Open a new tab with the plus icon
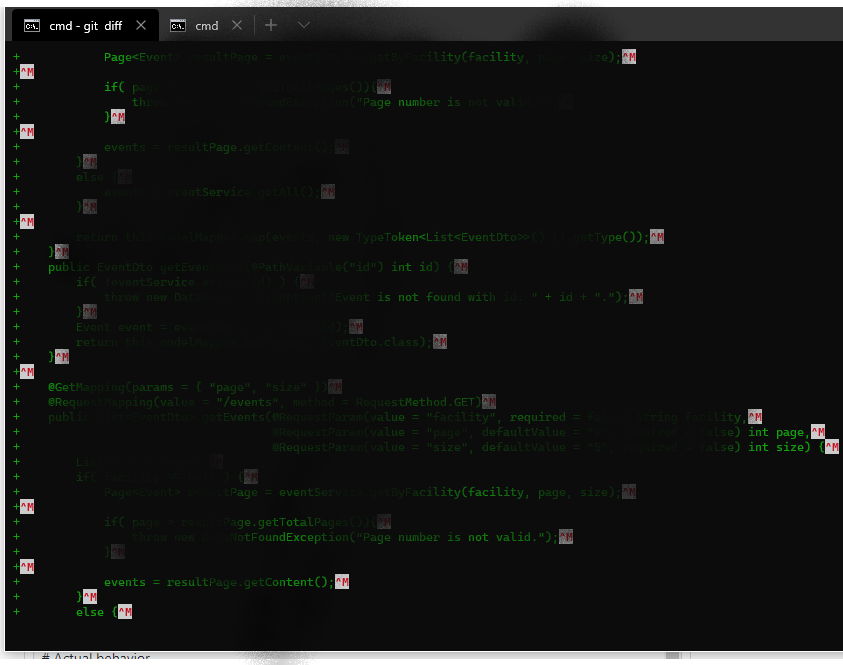Image resolution: width=843 pixels, height=665 pixels. (270, 25)
